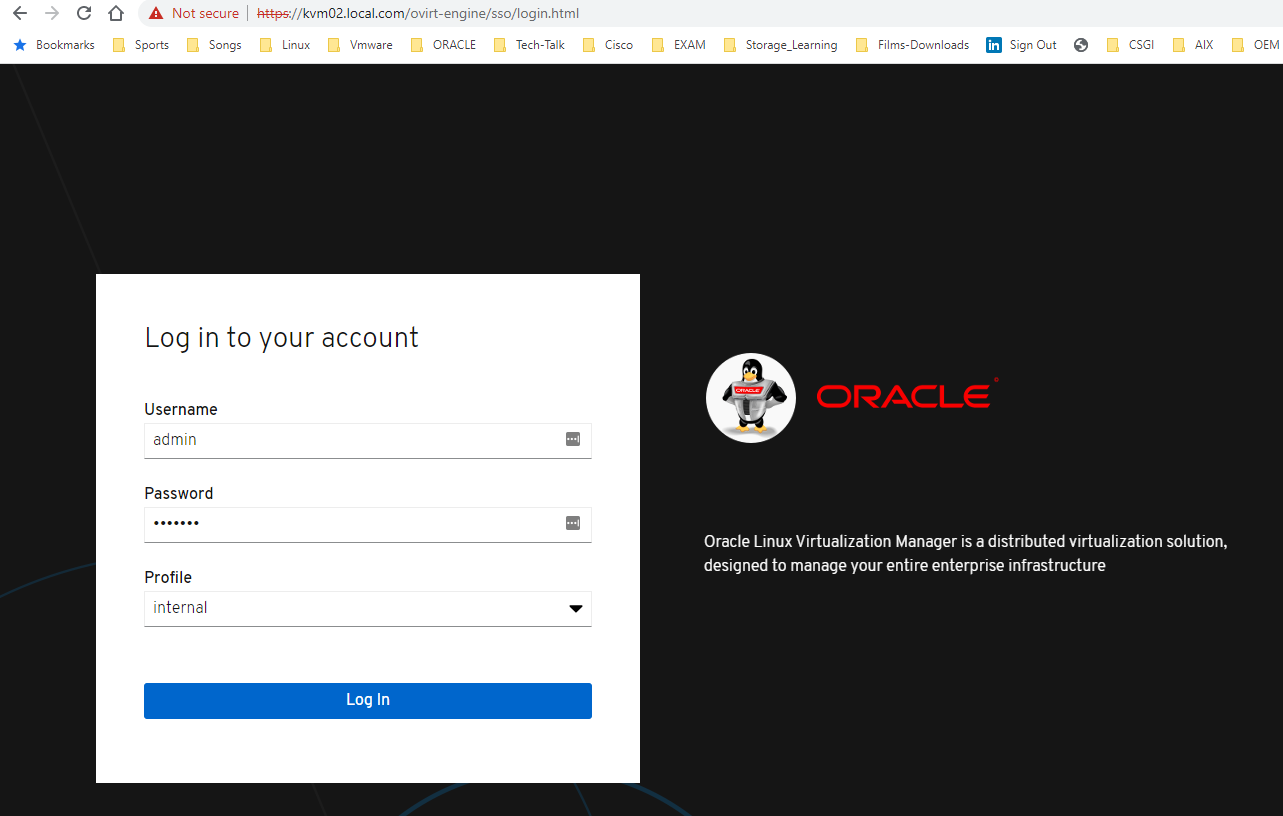1283x816 pixels.
Task: Open the EXAM bookmark folder
Action: pos(678,45)
